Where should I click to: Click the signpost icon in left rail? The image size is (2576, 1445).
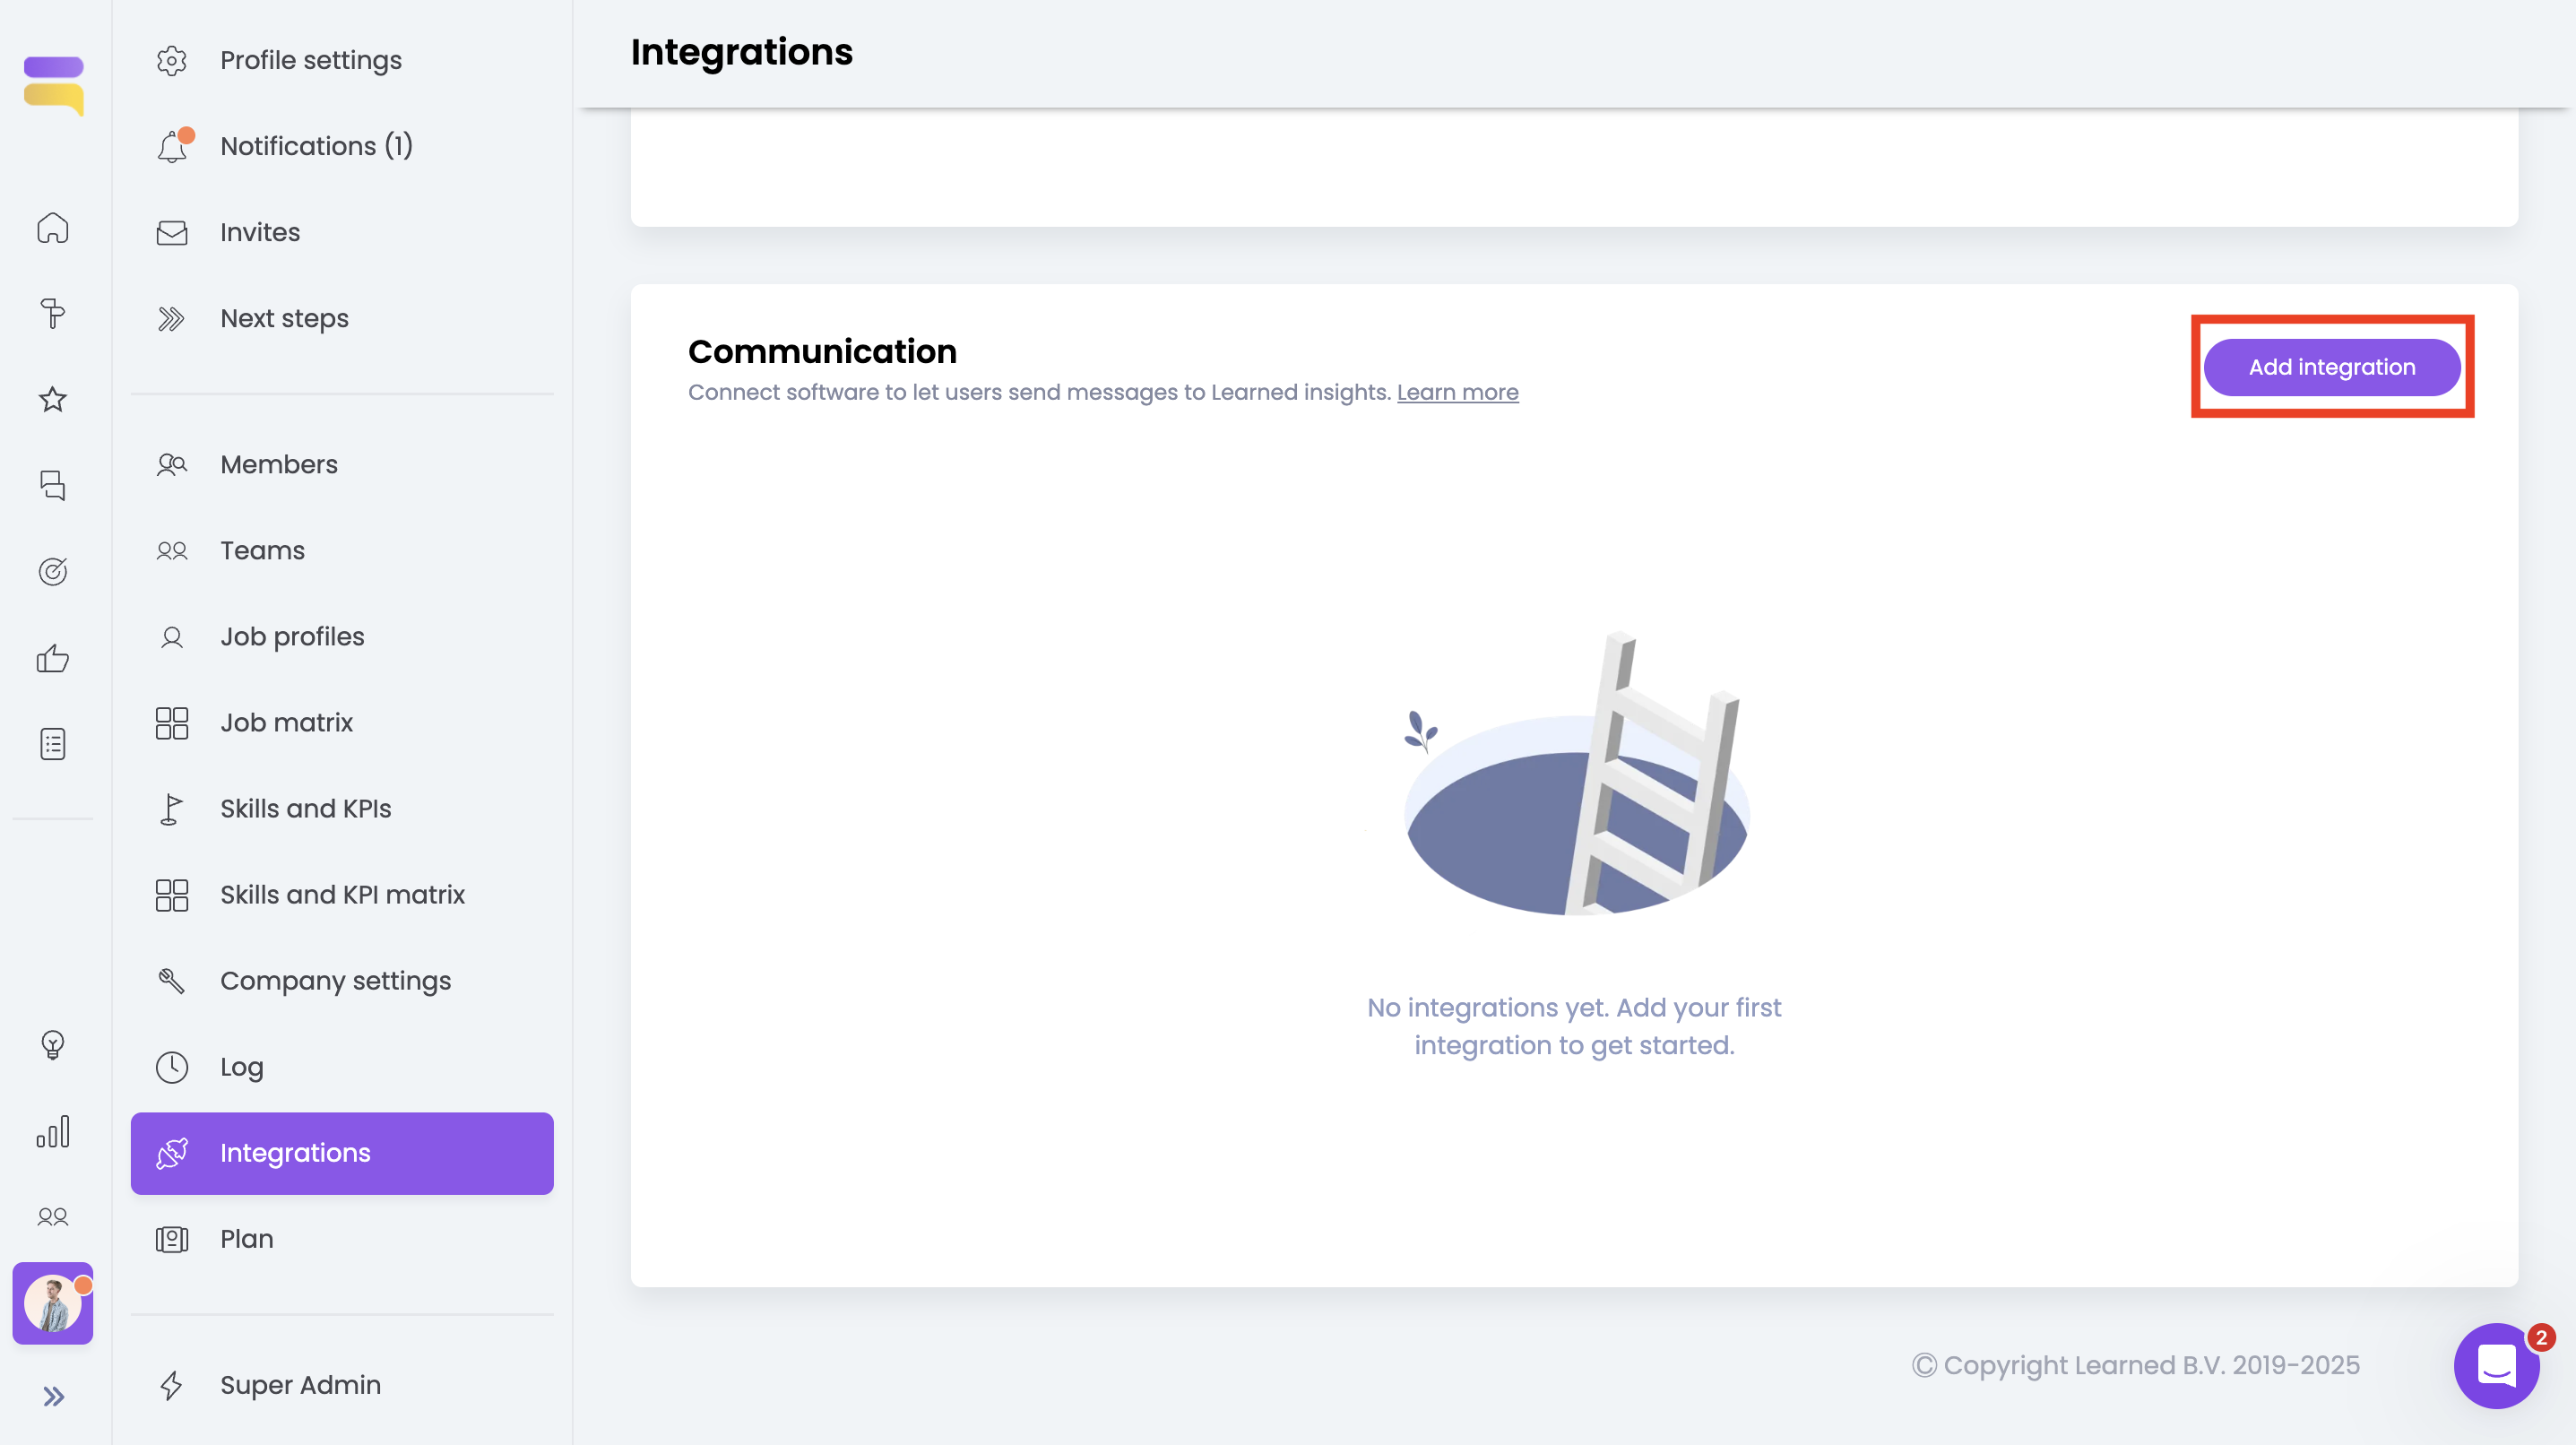pos(53,314)
